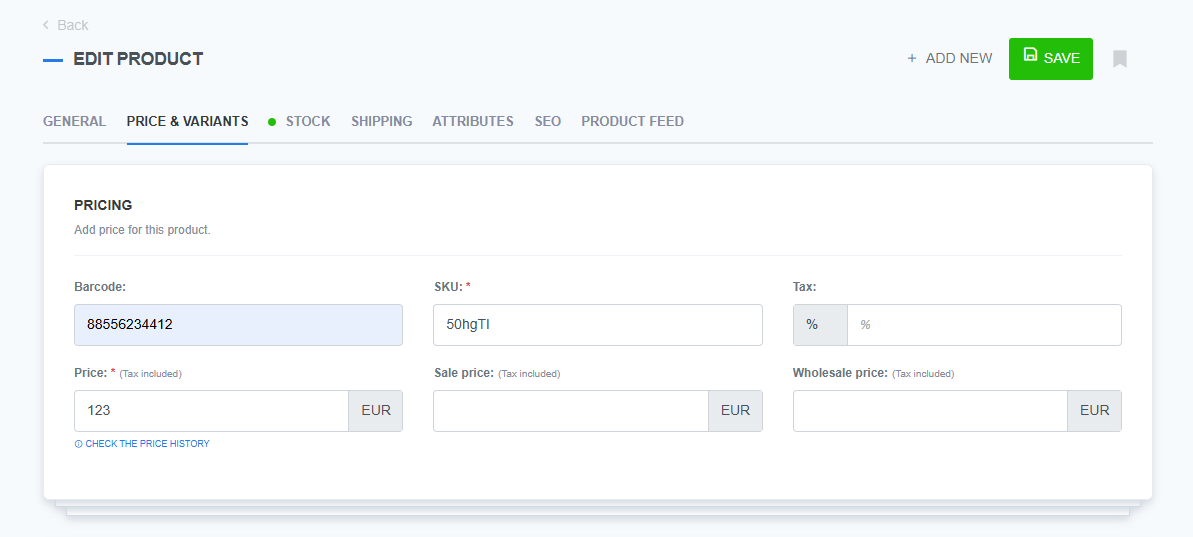Click the bookmark icon next to Save
The width and height of the screenshot is (1193, 537).
pyautogui.click(x=1119, y=59)
